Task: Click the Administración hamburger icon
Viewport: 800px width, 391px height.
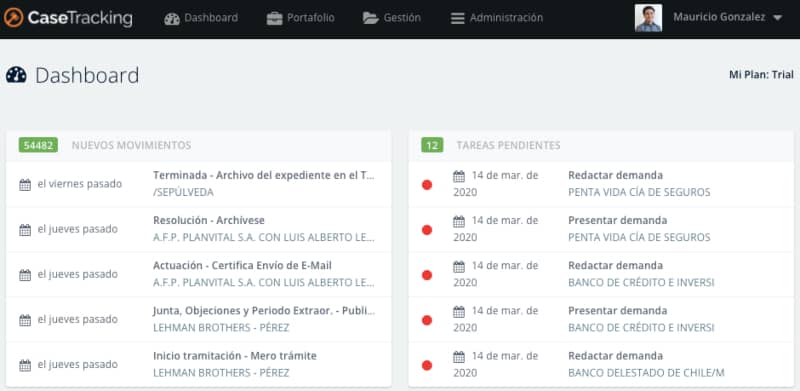Action: [458, 18]
